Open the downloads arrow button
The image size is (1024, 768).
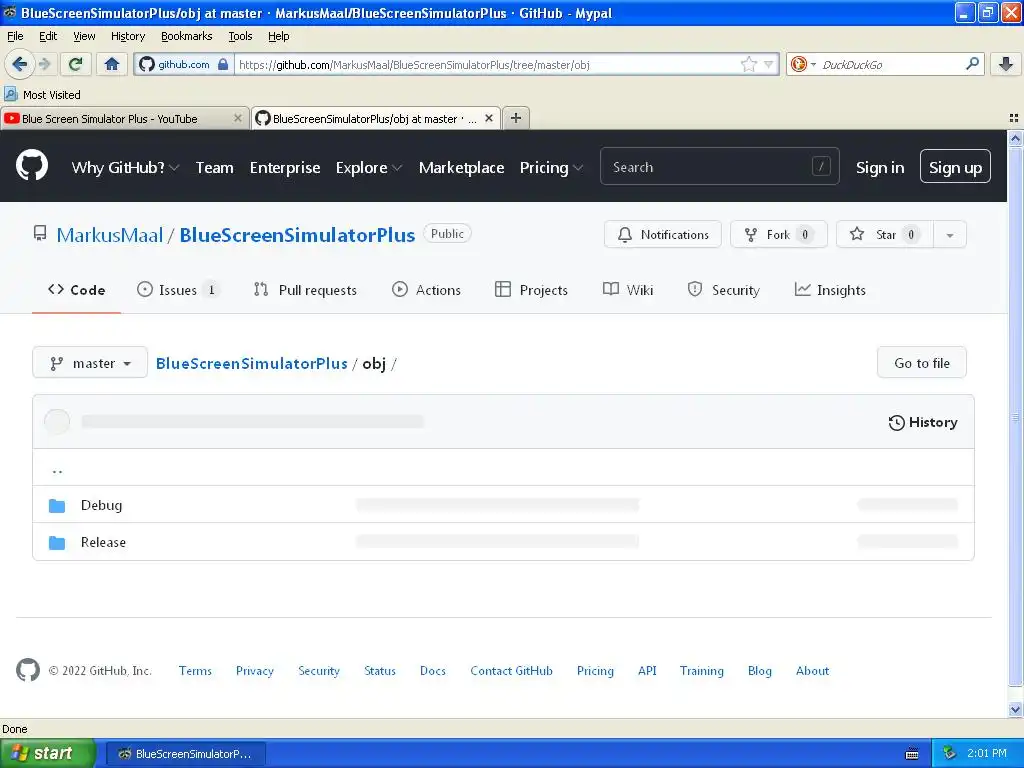point(1006,64)
